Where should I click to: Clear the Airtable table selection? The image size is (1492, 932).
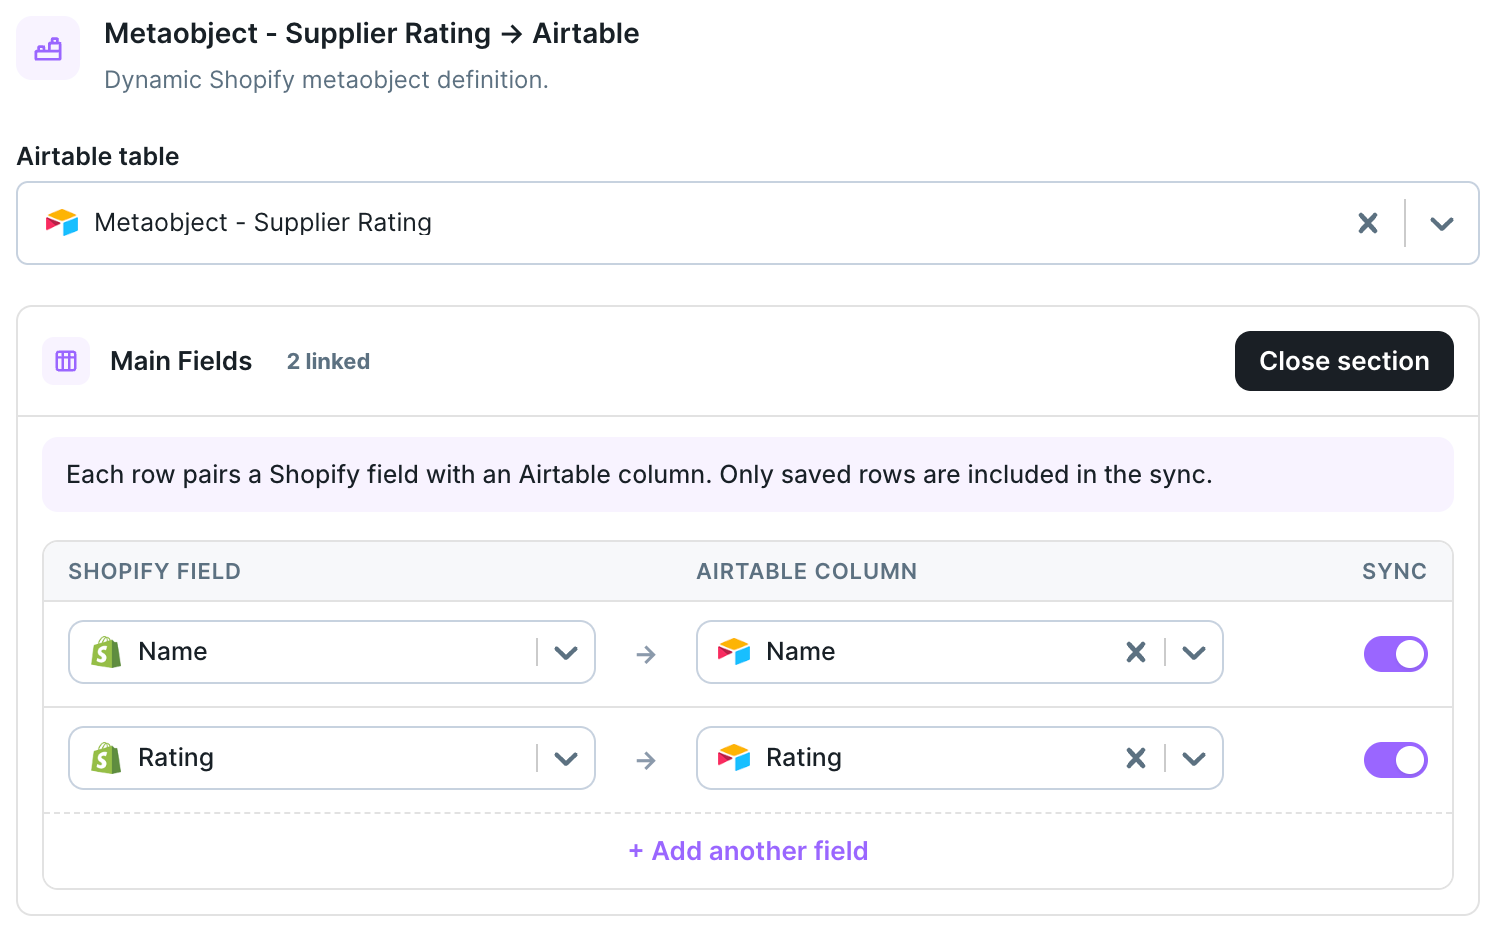point(1368,223)
